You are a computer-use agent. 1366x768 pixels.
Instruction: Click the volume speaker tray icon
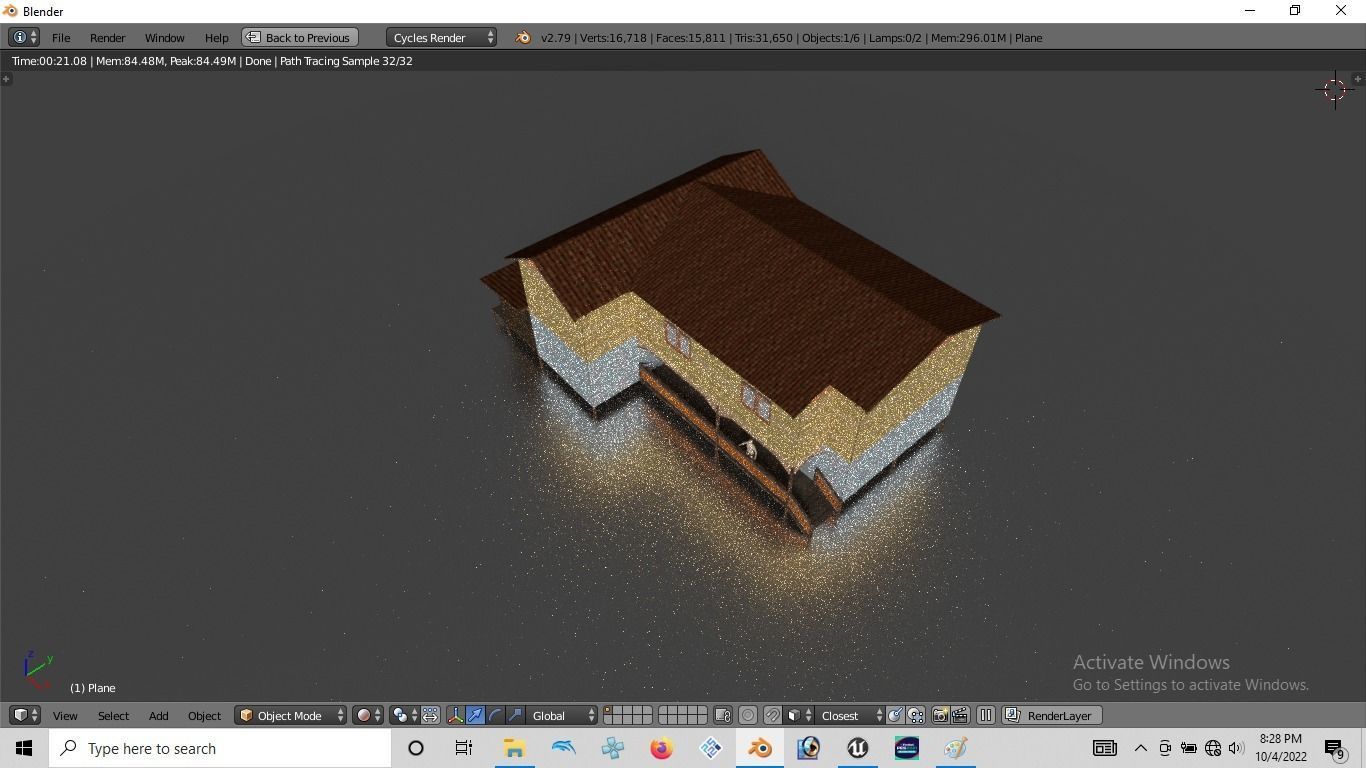(1236, 748)
